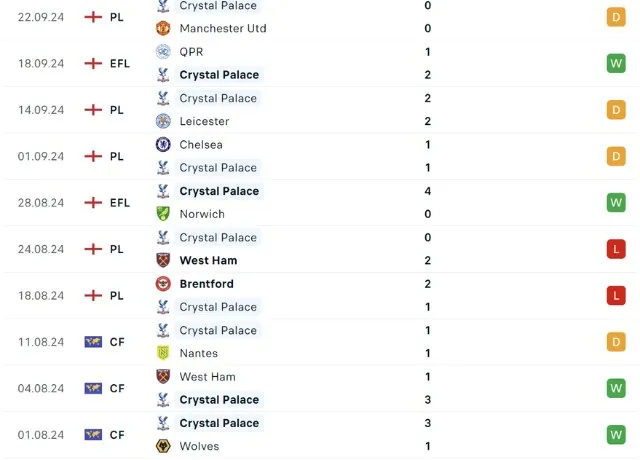Image resolution: width=640 pixels, height=460 pixels.
Task: Click the win badge for the QPR match
Action: 616,63
